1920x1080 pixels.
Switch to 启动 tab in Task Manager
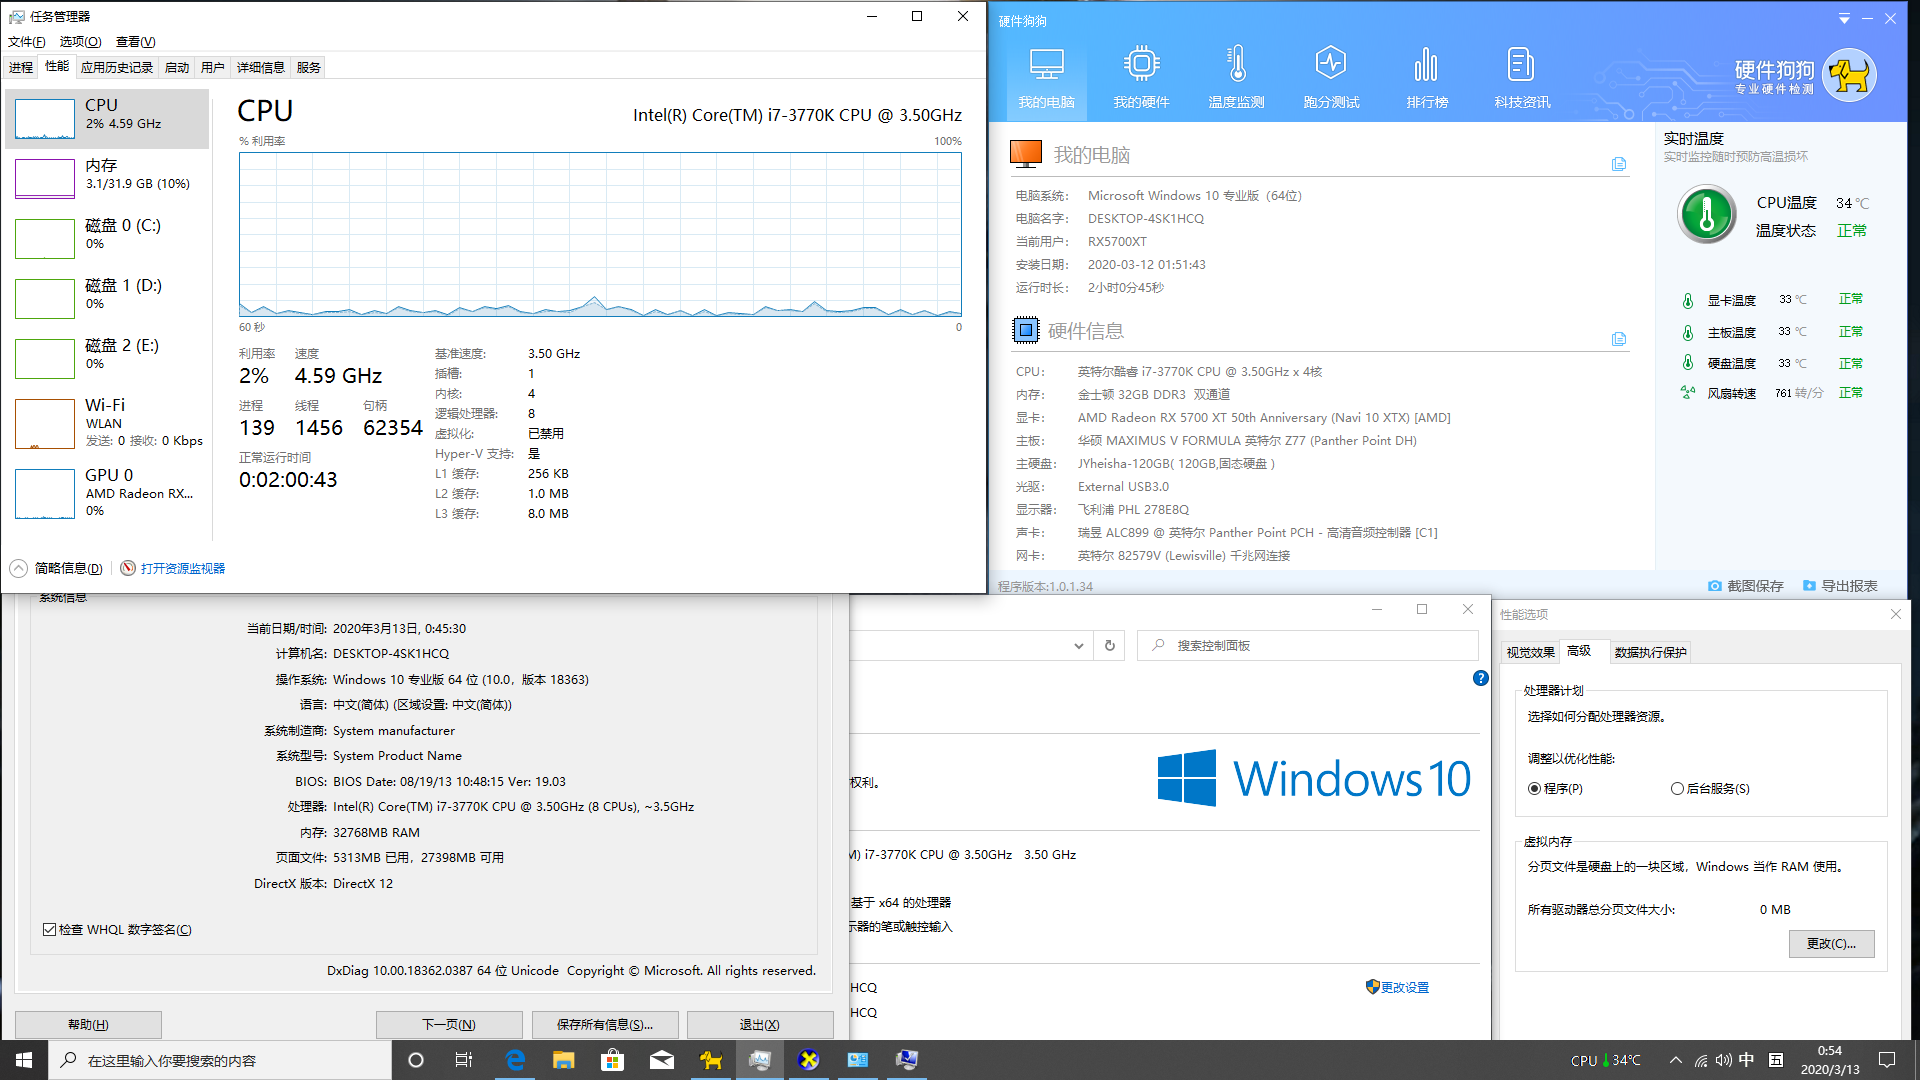(177, 68)
